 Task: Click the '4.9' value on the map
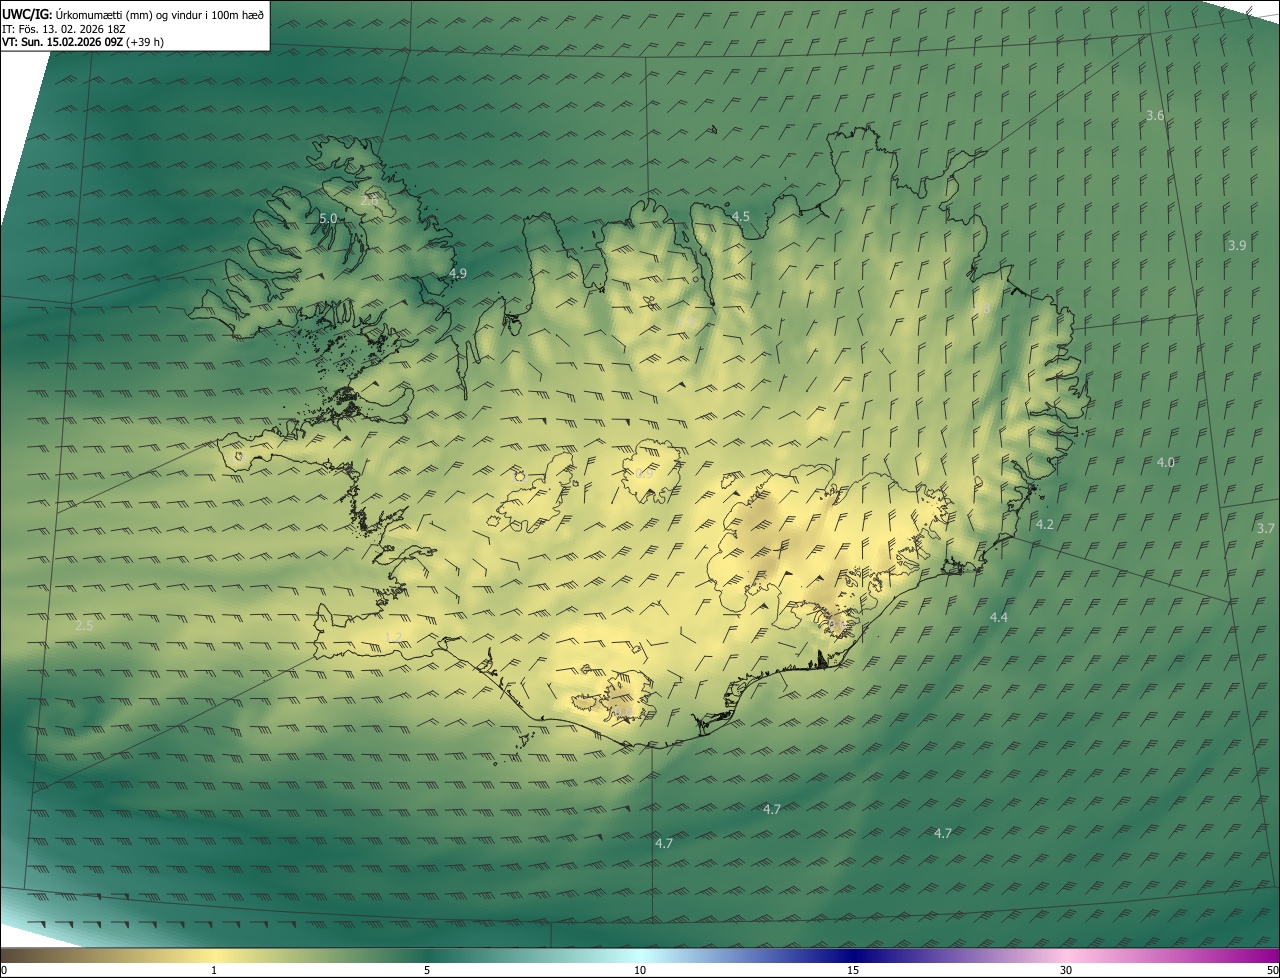click(457, 273)
